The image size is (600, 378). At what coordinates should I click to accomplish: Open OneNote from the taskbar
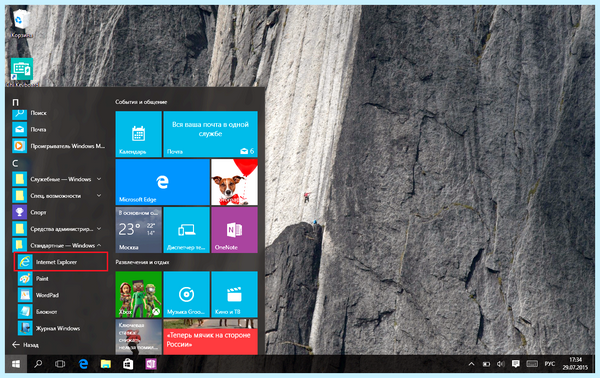click(x=151, y=364)
